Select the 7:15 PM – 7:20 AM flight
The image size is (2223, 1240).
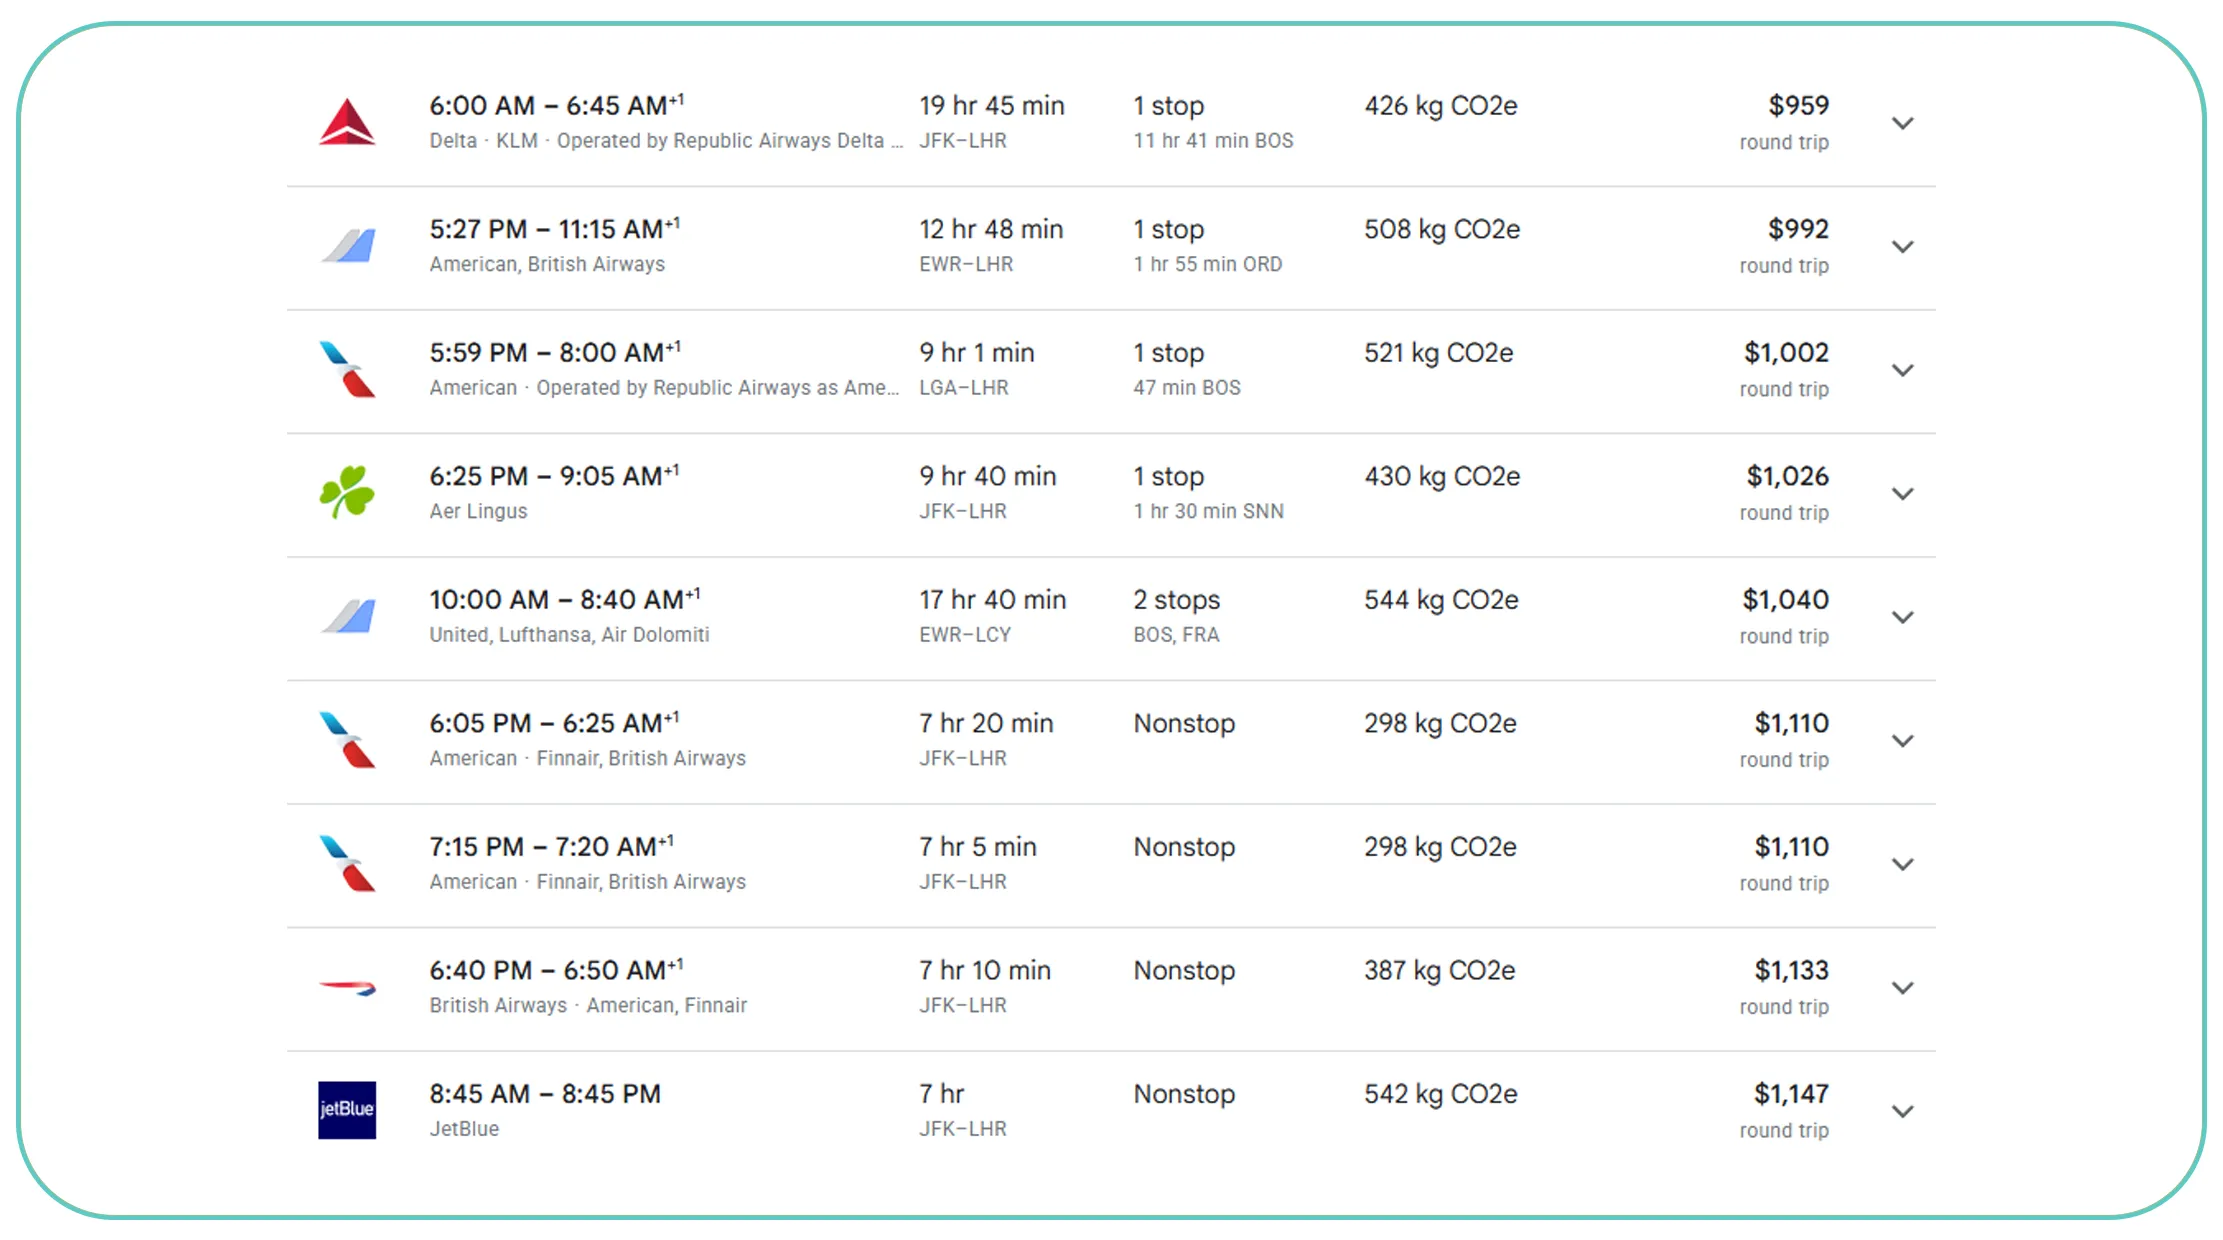click(x=1111, y=865)
